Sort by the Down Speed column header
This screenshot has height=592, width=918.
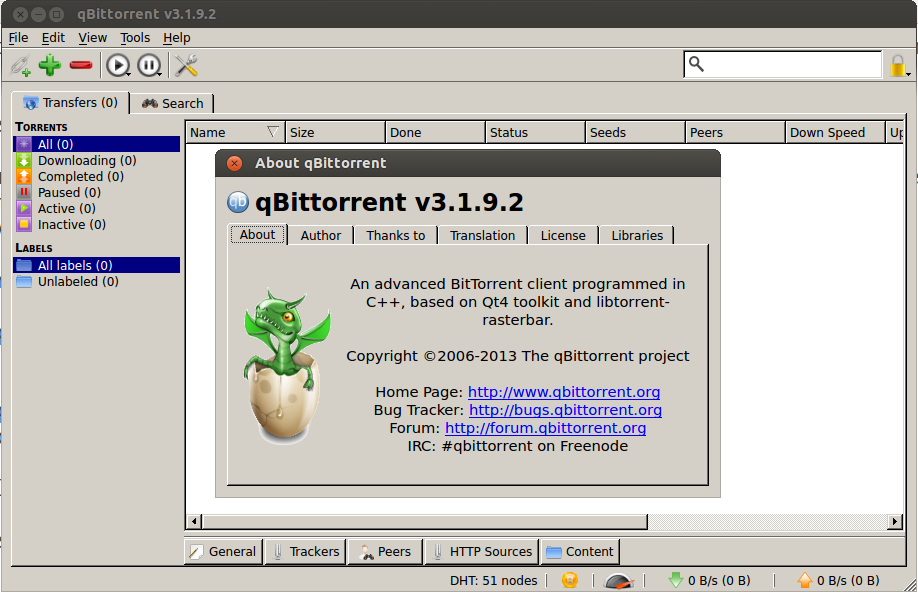click(x=835, y=132)
